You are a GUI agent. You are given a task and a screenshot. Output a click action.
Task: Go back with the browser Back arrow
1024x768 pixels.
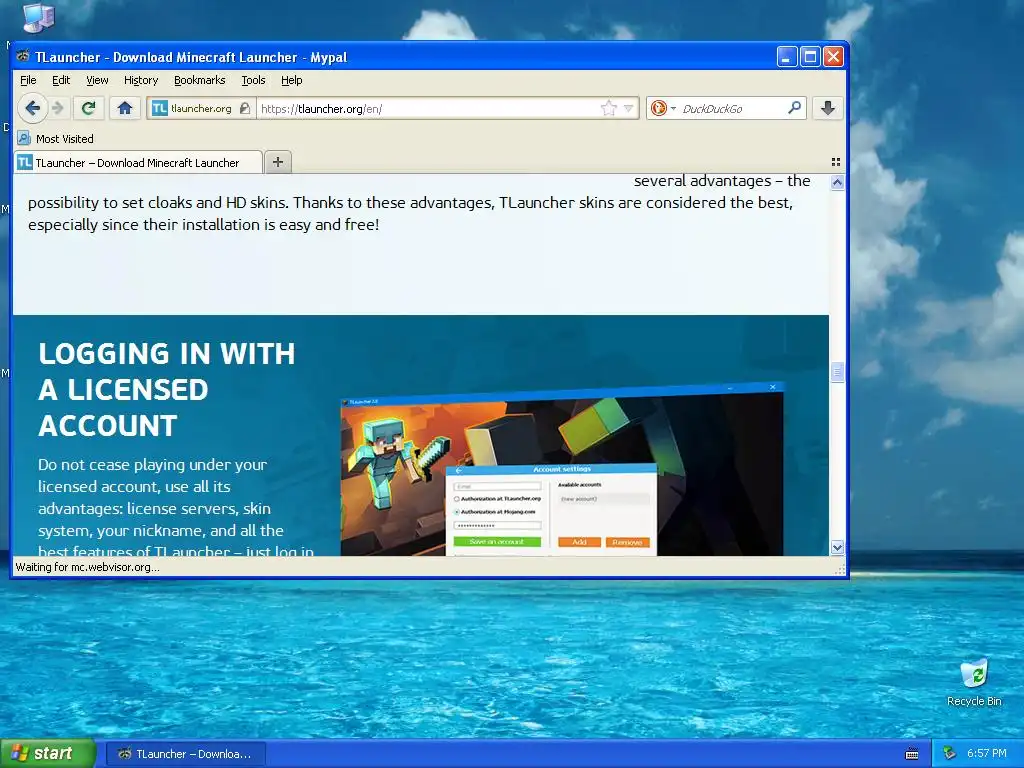click(x=32, y=108)
